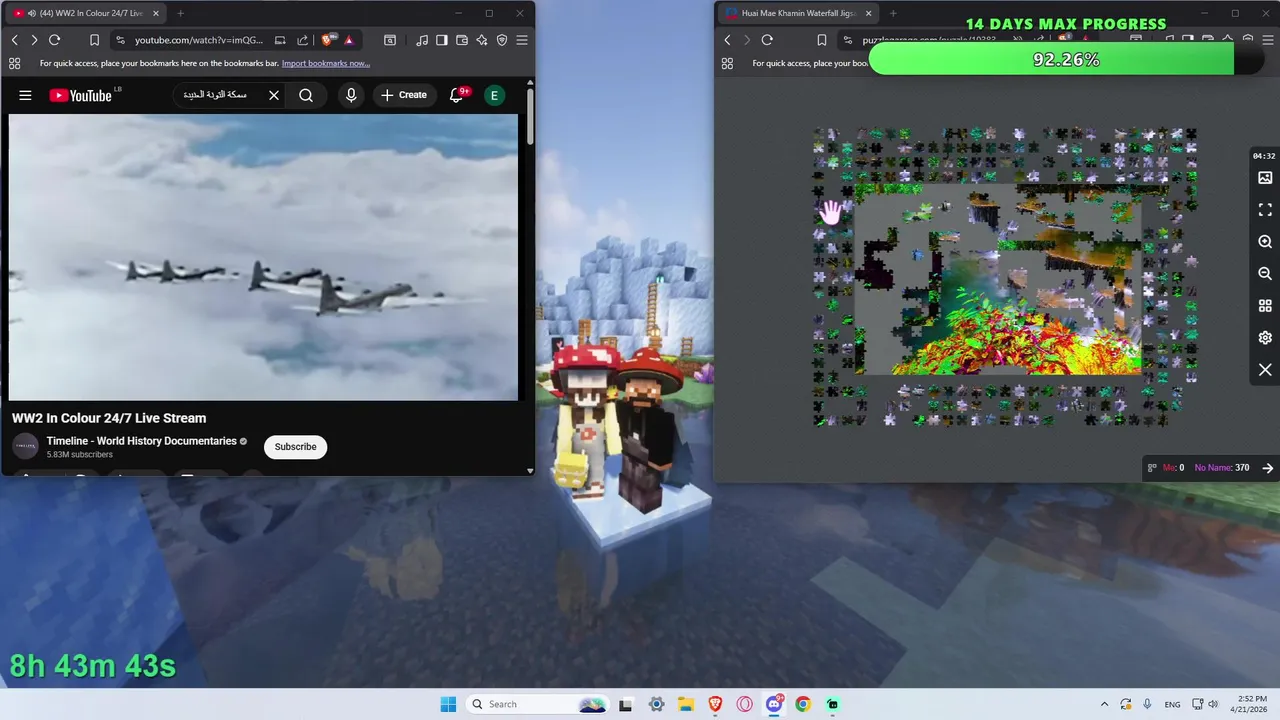Toggle the browser sidebar panel
The height and width of the screenshot is (720, 1280).
[x=442, y=40]
